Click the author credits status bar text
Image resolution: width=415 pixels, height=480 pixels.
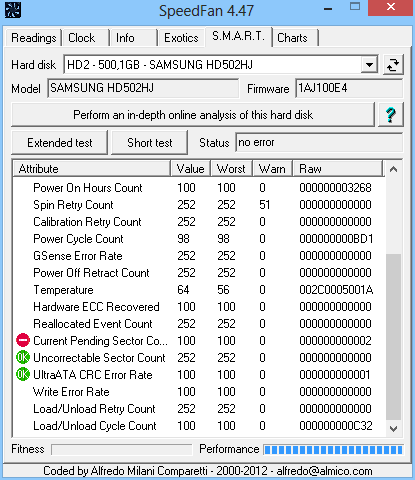(x=207, y=471)
